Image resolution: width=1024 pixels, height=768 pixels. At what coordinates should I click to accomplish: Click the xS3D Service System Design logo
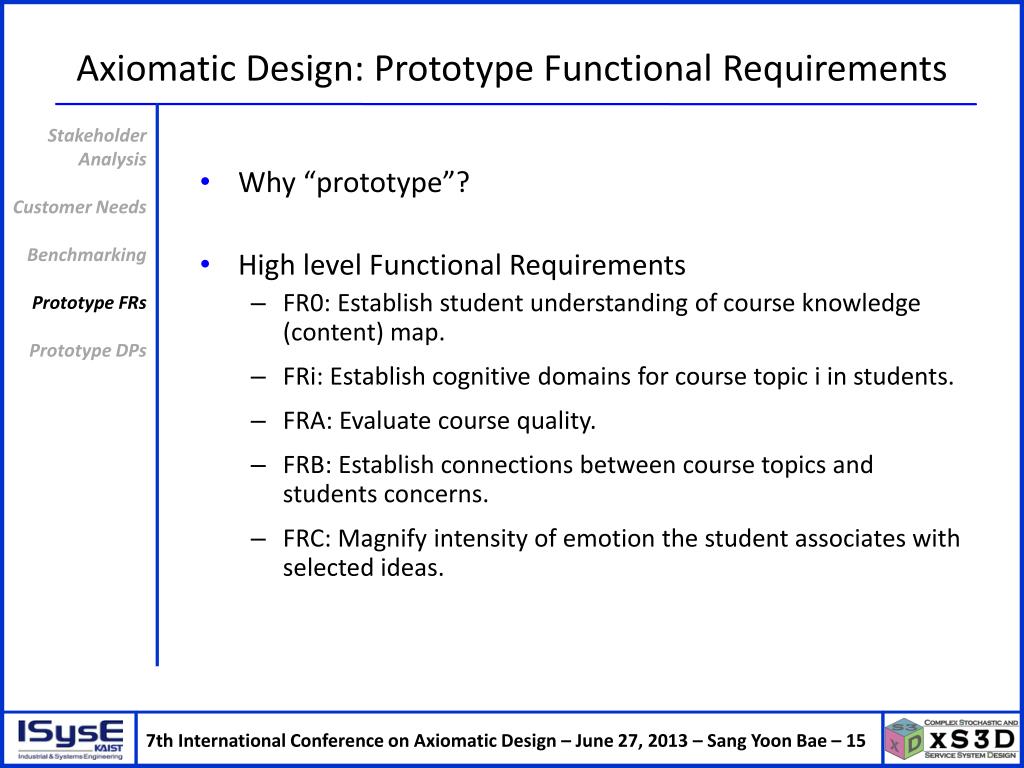(x=951, y=740)
